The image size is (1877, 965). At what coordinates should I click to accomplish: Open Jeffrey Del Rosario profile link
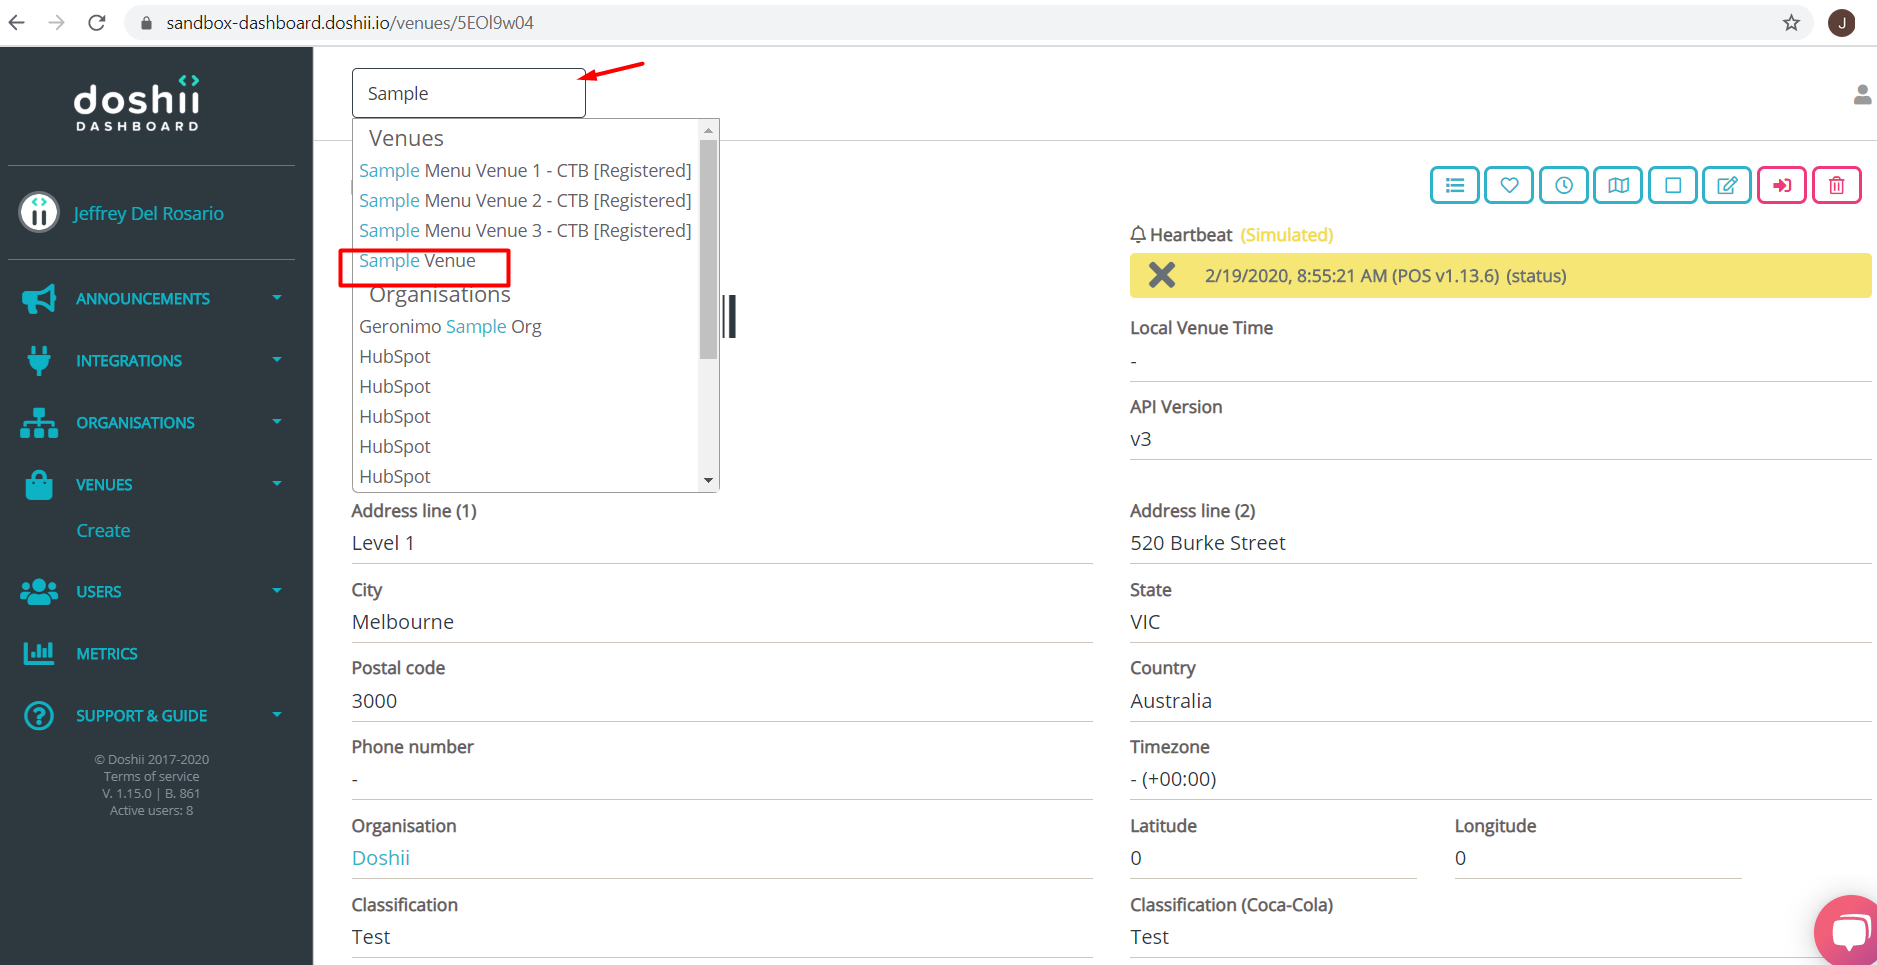click(148, 213)
